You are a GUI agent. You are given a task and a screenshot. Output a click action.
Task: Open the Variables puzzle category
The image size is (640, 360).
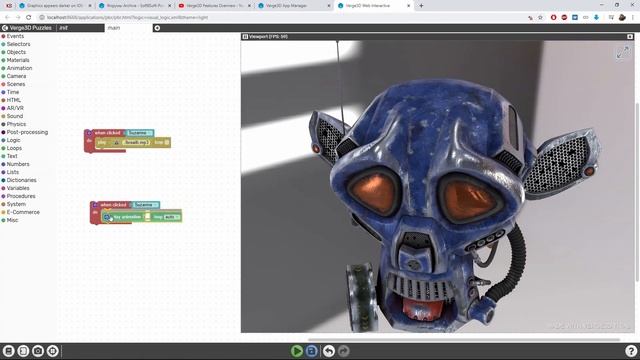coord(18,188)
